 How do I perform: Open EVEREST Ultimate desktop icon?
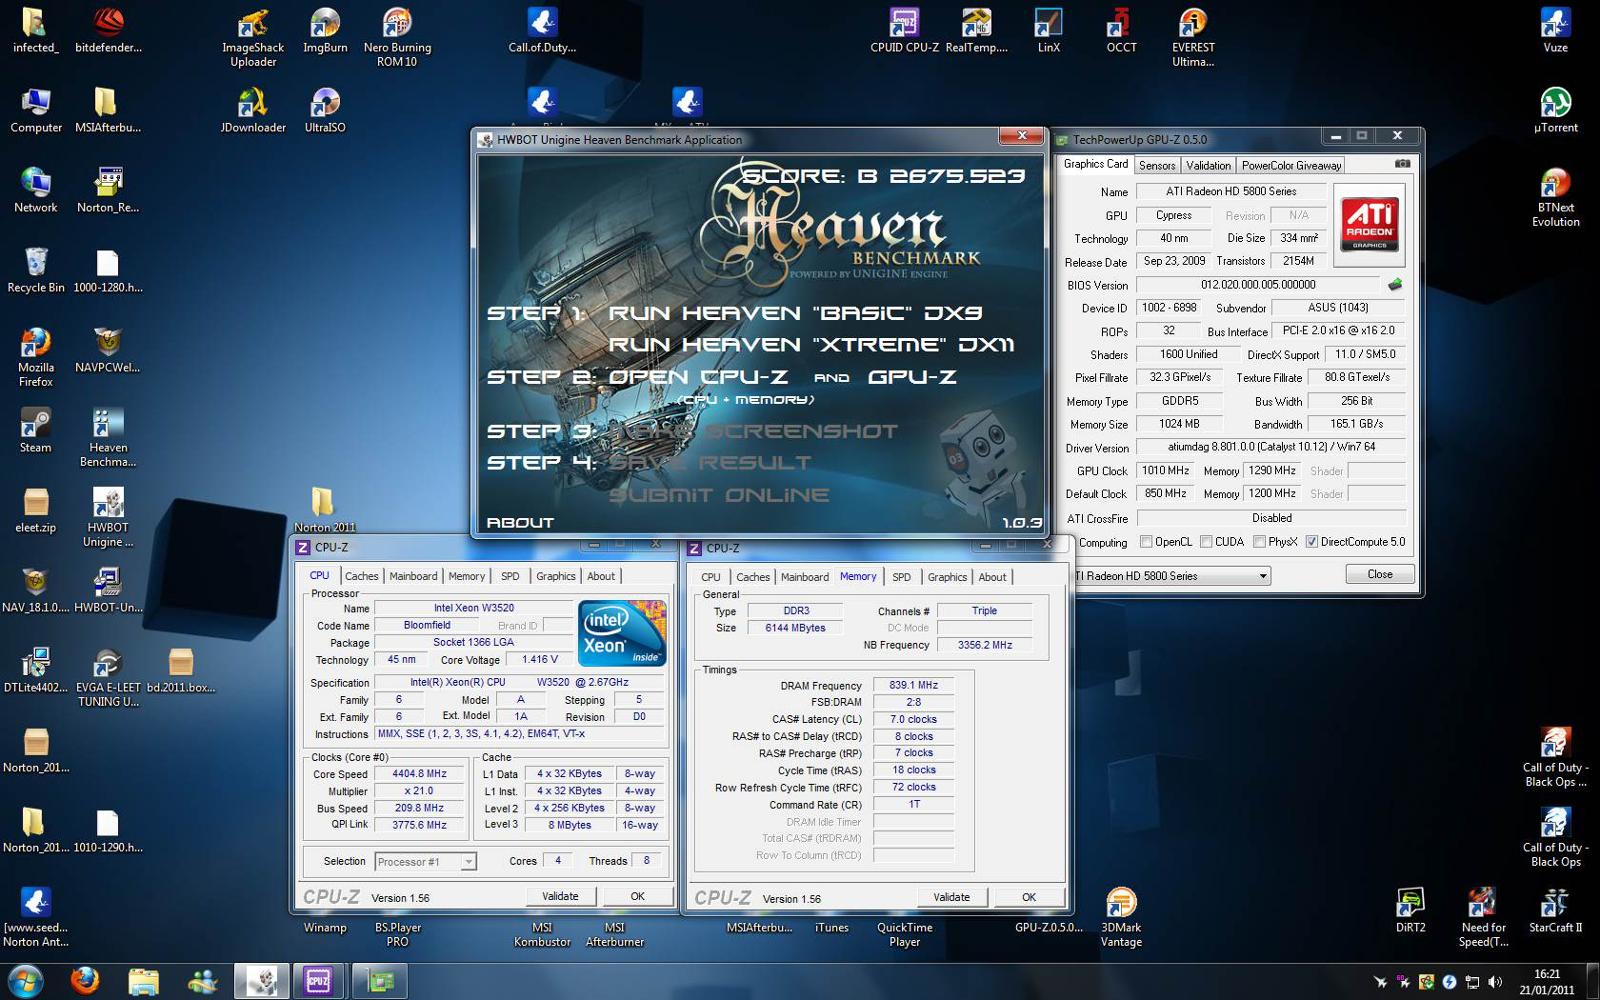click(1192, 38)
